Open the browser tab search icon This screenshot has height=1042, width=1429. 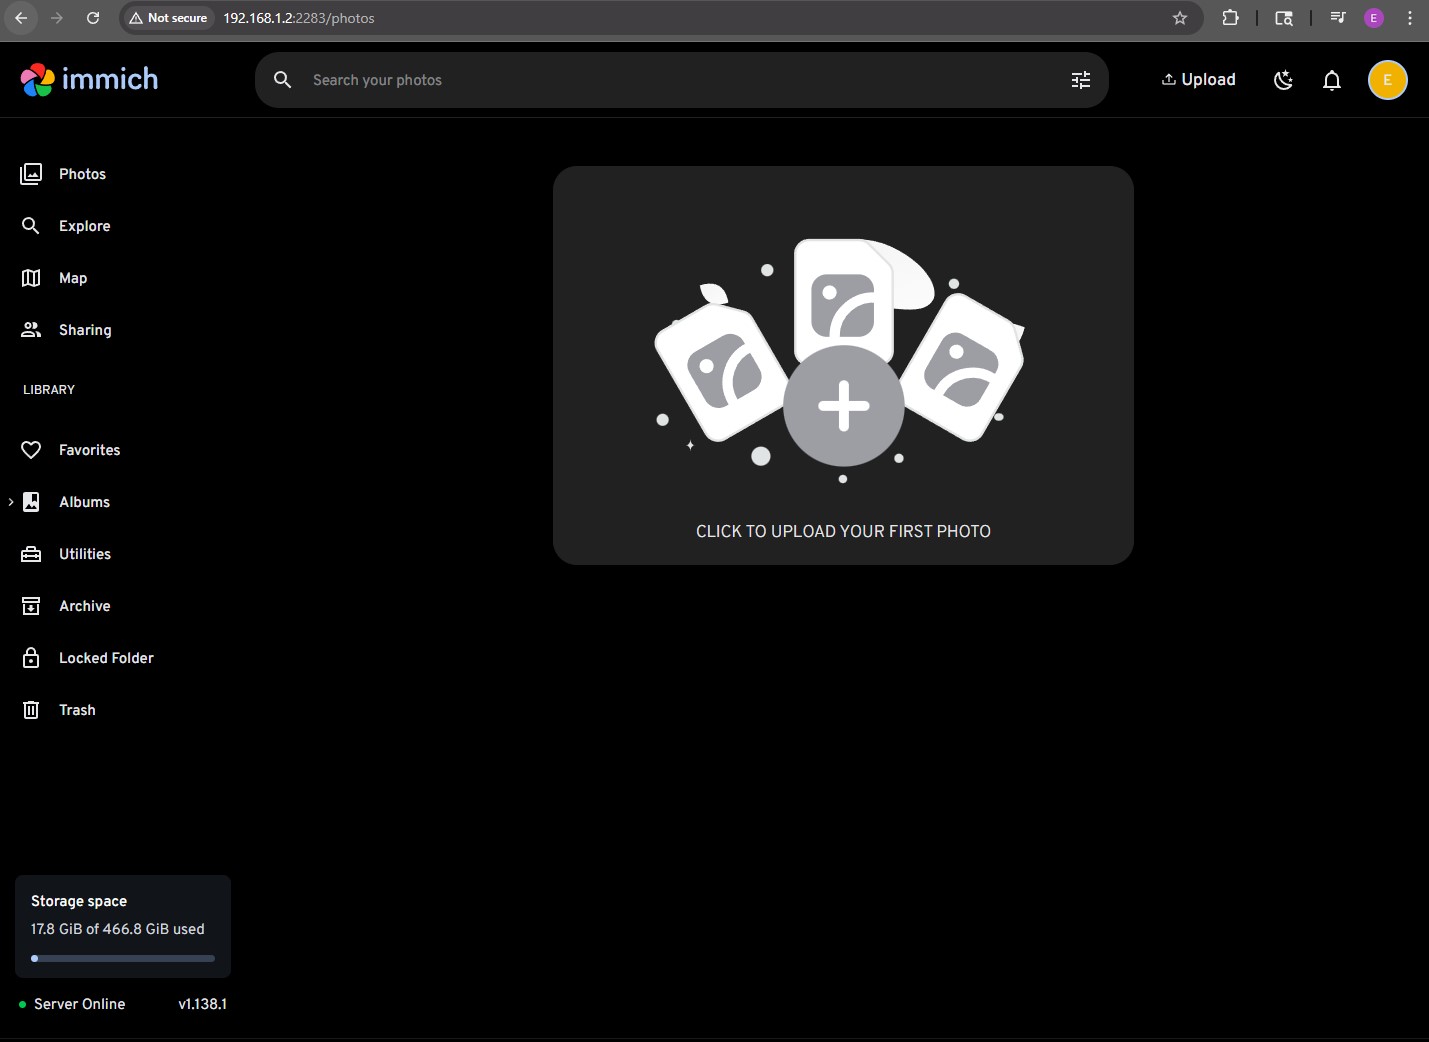coord(1284,18)
